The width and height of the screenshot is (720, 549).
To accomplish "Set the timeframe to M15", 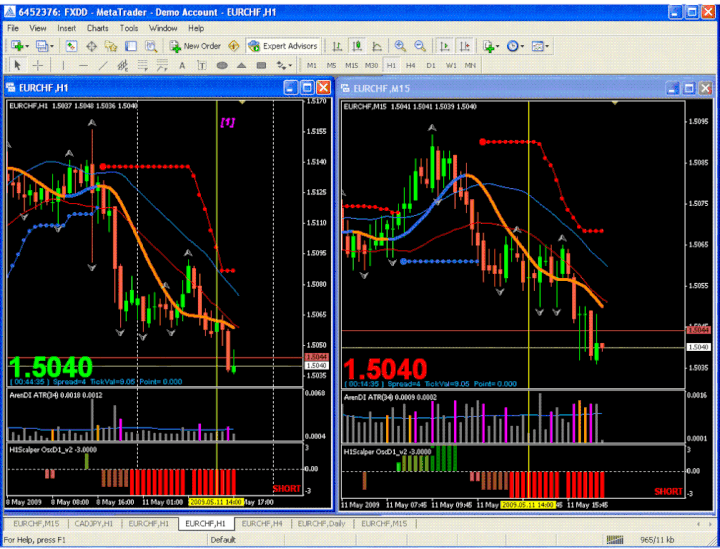I will pyautogui.click(x=351, y=66).
